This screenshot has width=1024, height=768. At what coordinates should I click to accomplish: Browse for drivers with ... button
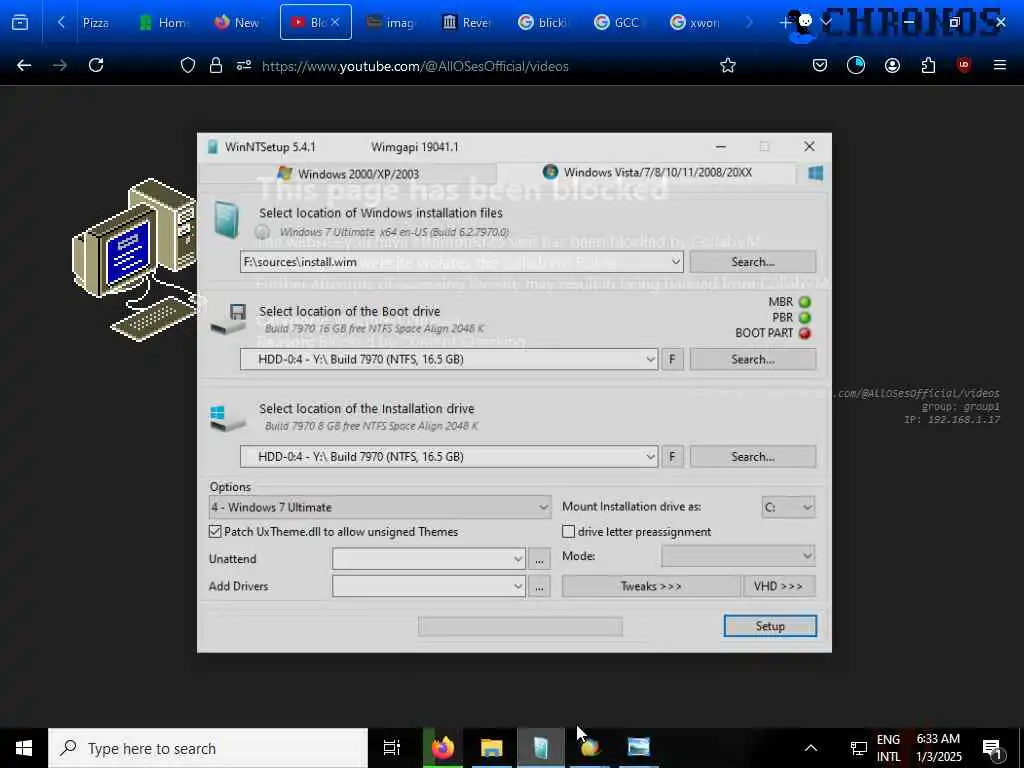[539, 587]
